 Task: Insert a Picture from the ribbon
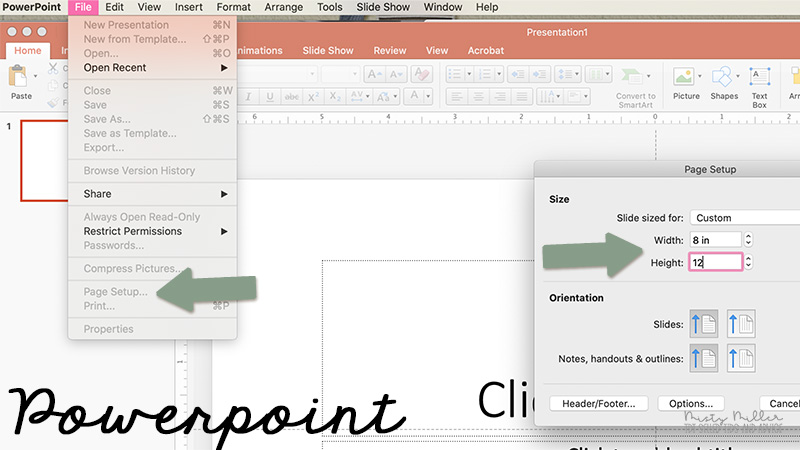(x=683, y=77)
